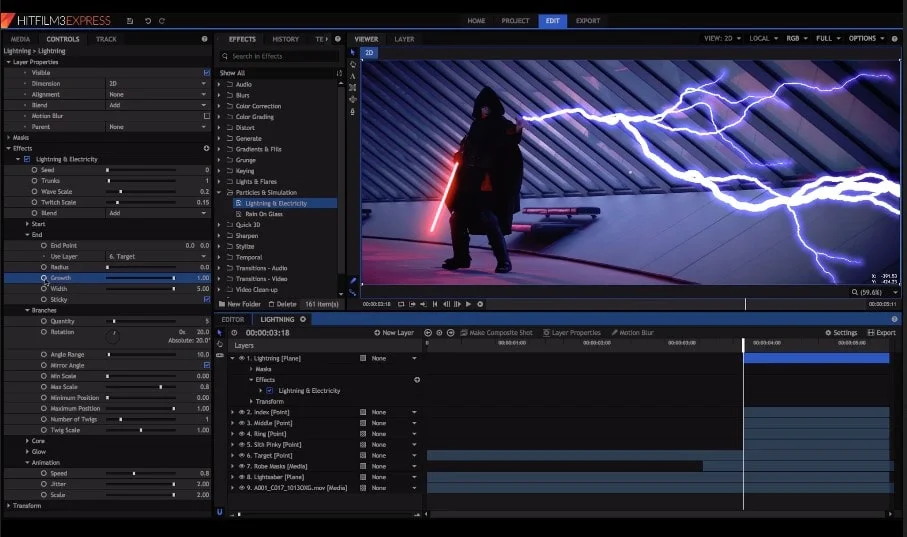
Task: Open the VIEW: 2D dropdown
Action: [722, 38]
